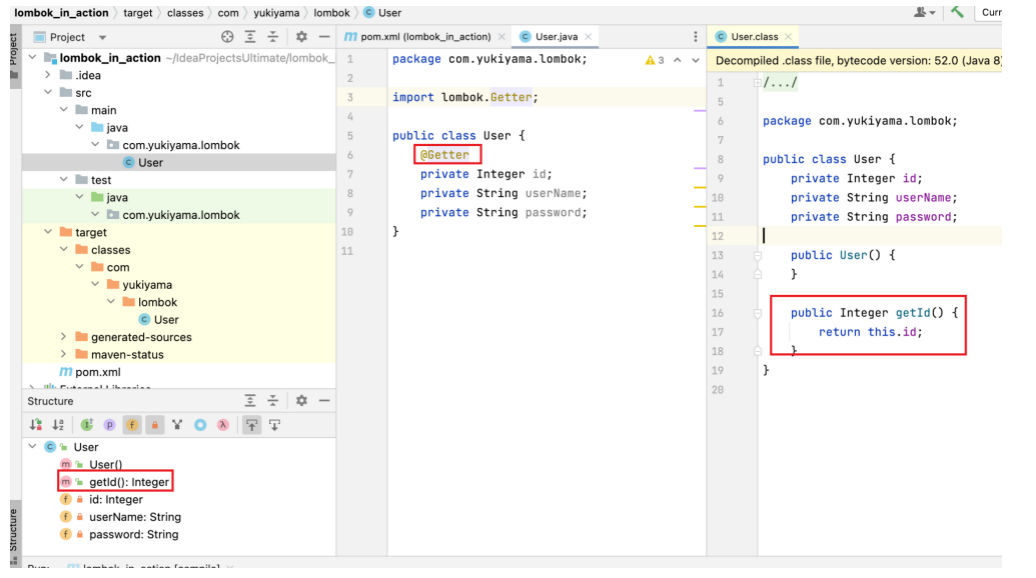The width and height of the screenshot is (1036, 578).
Task: Close the User.class editor tab
Action: pyautogui.click(x=788, y=37)
